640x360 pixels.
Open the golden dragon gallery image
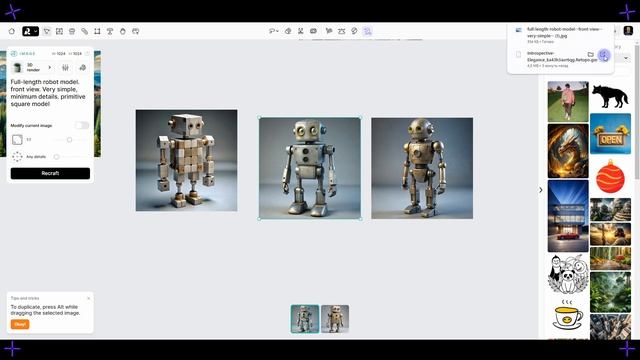click(568, 151)
